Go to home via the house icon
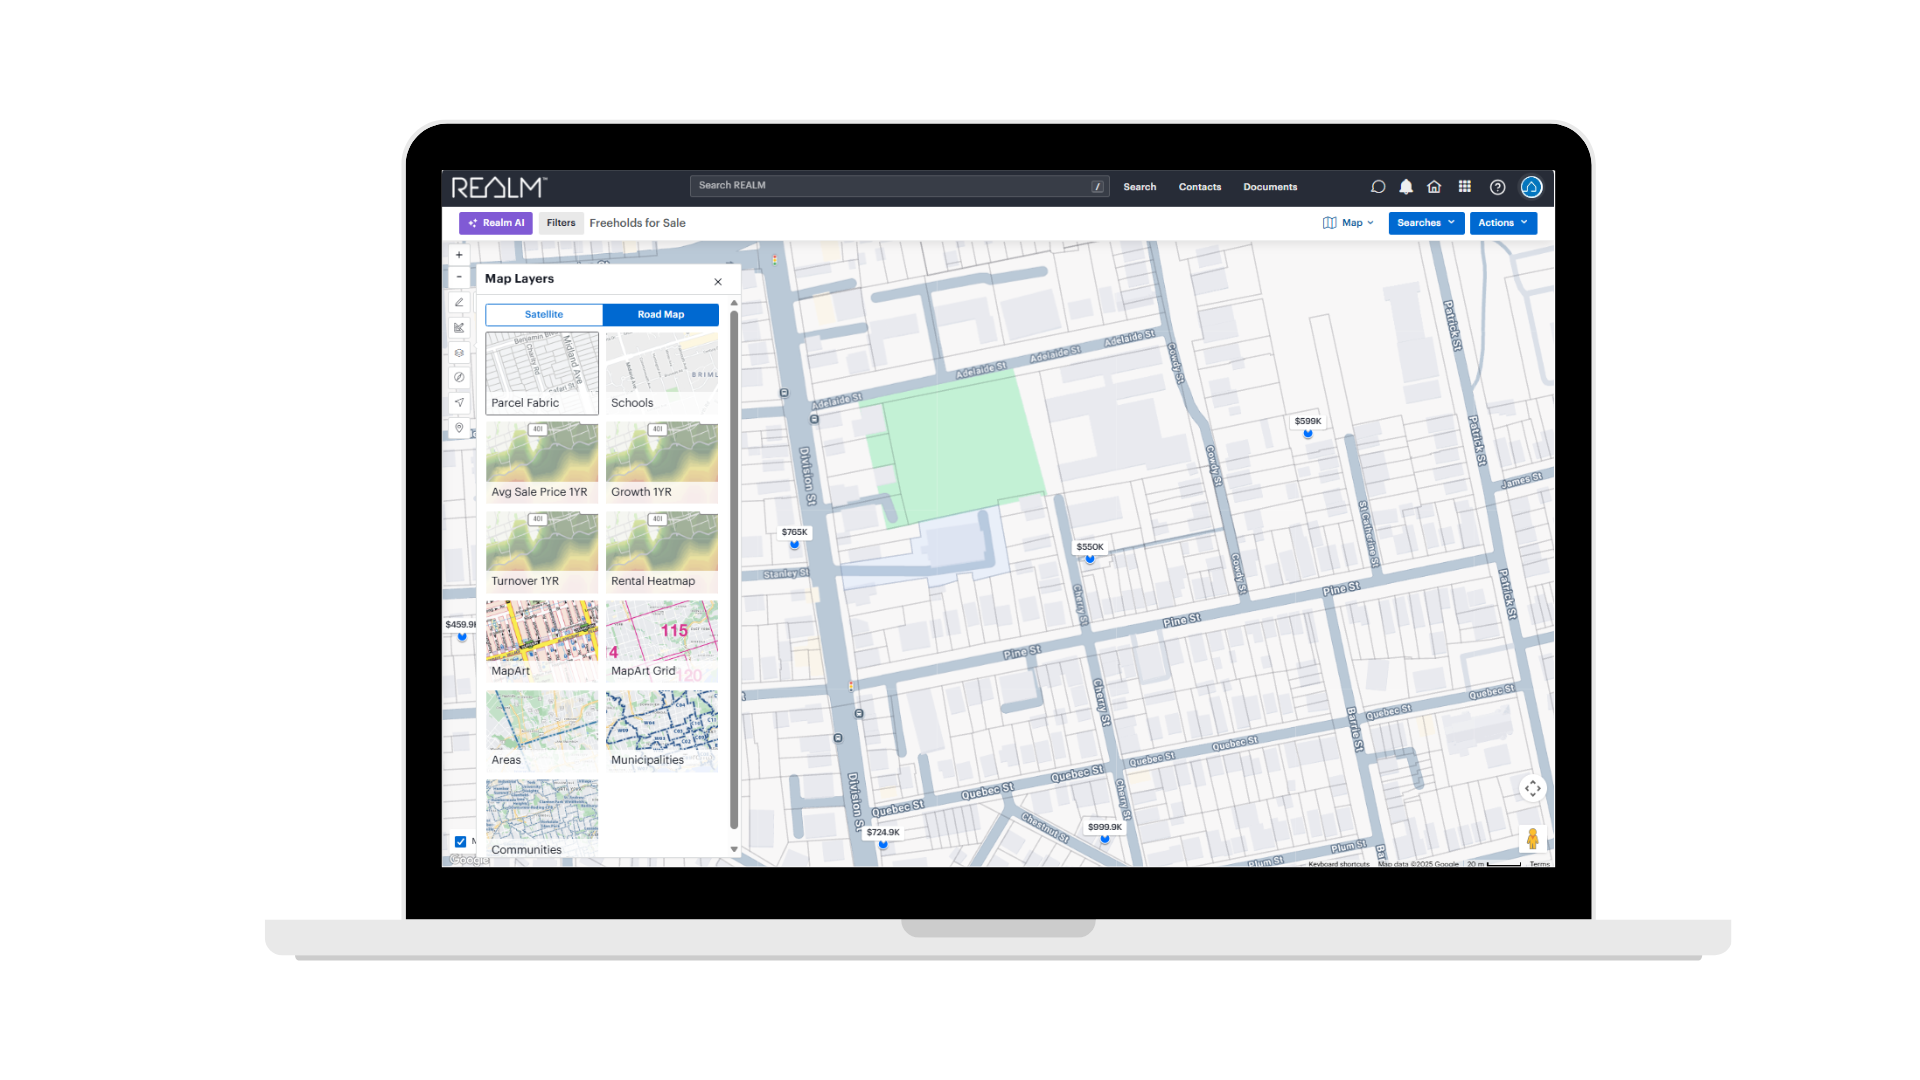Viewport: 1920px width, 1080px height. pyautogui.click(x=1434, y=187)
